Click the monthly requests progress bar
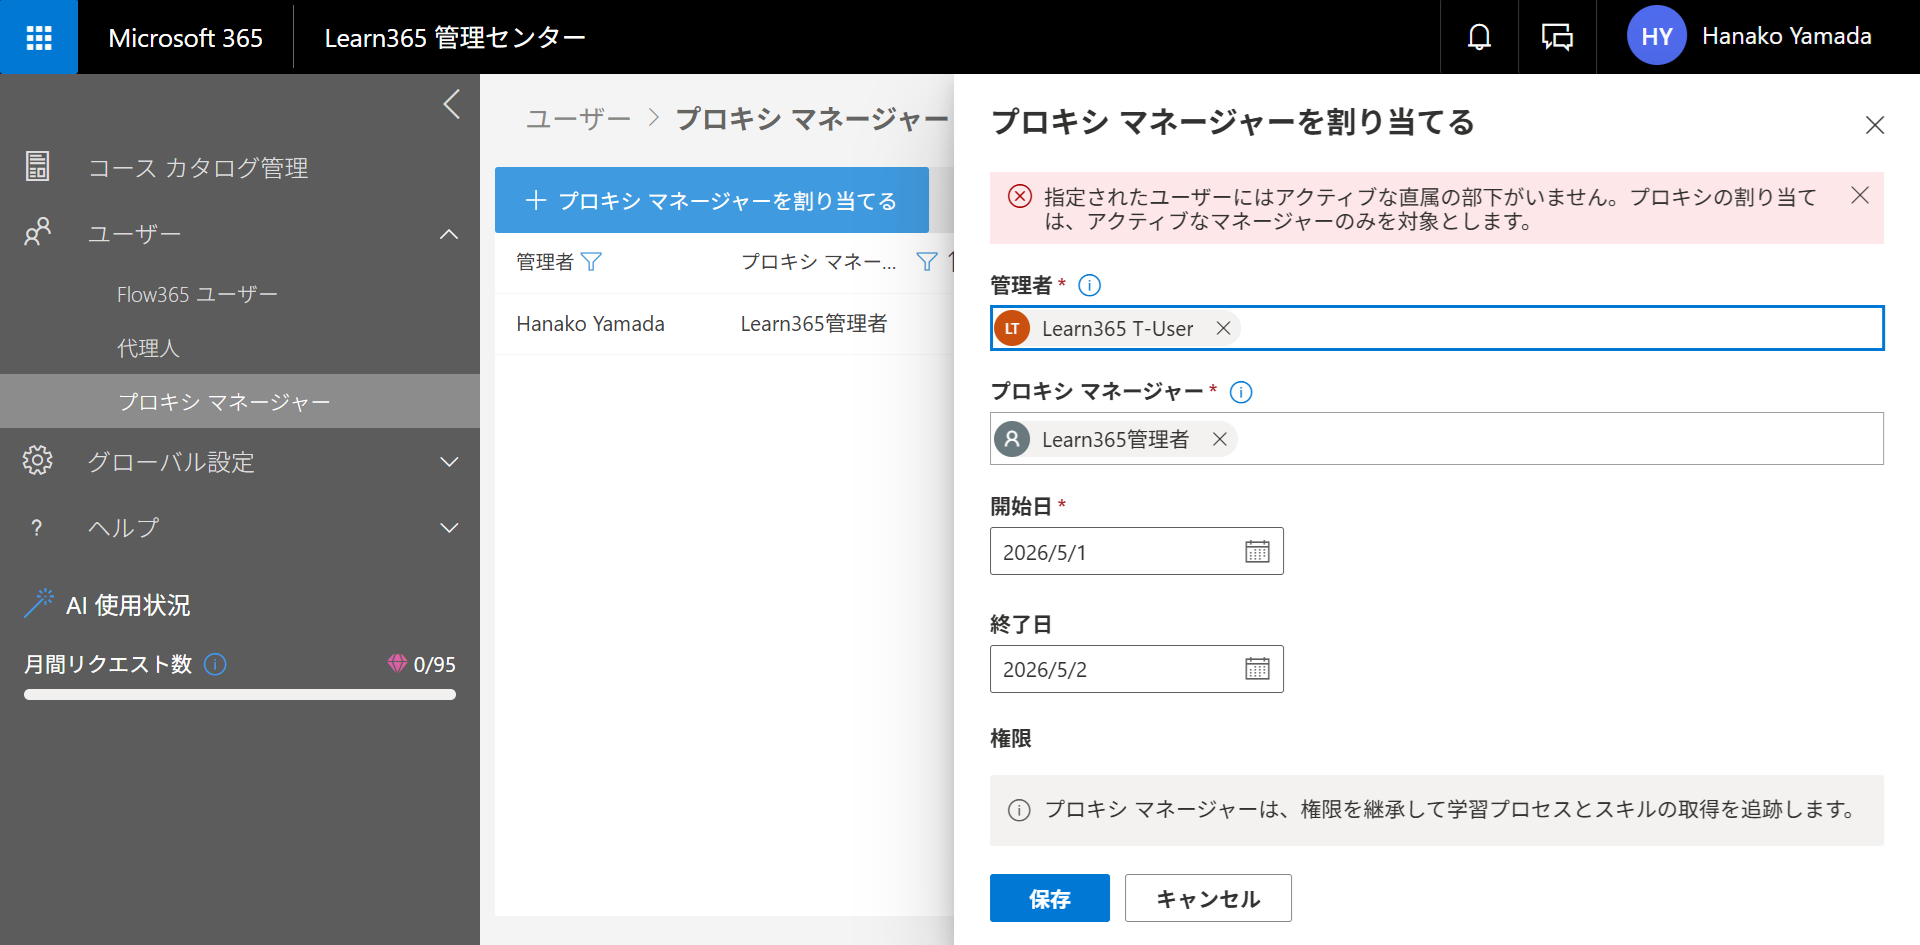Image resolution: width=1920 pixels, height=945 pixels. pyautogui.click(x=240, y=694)
